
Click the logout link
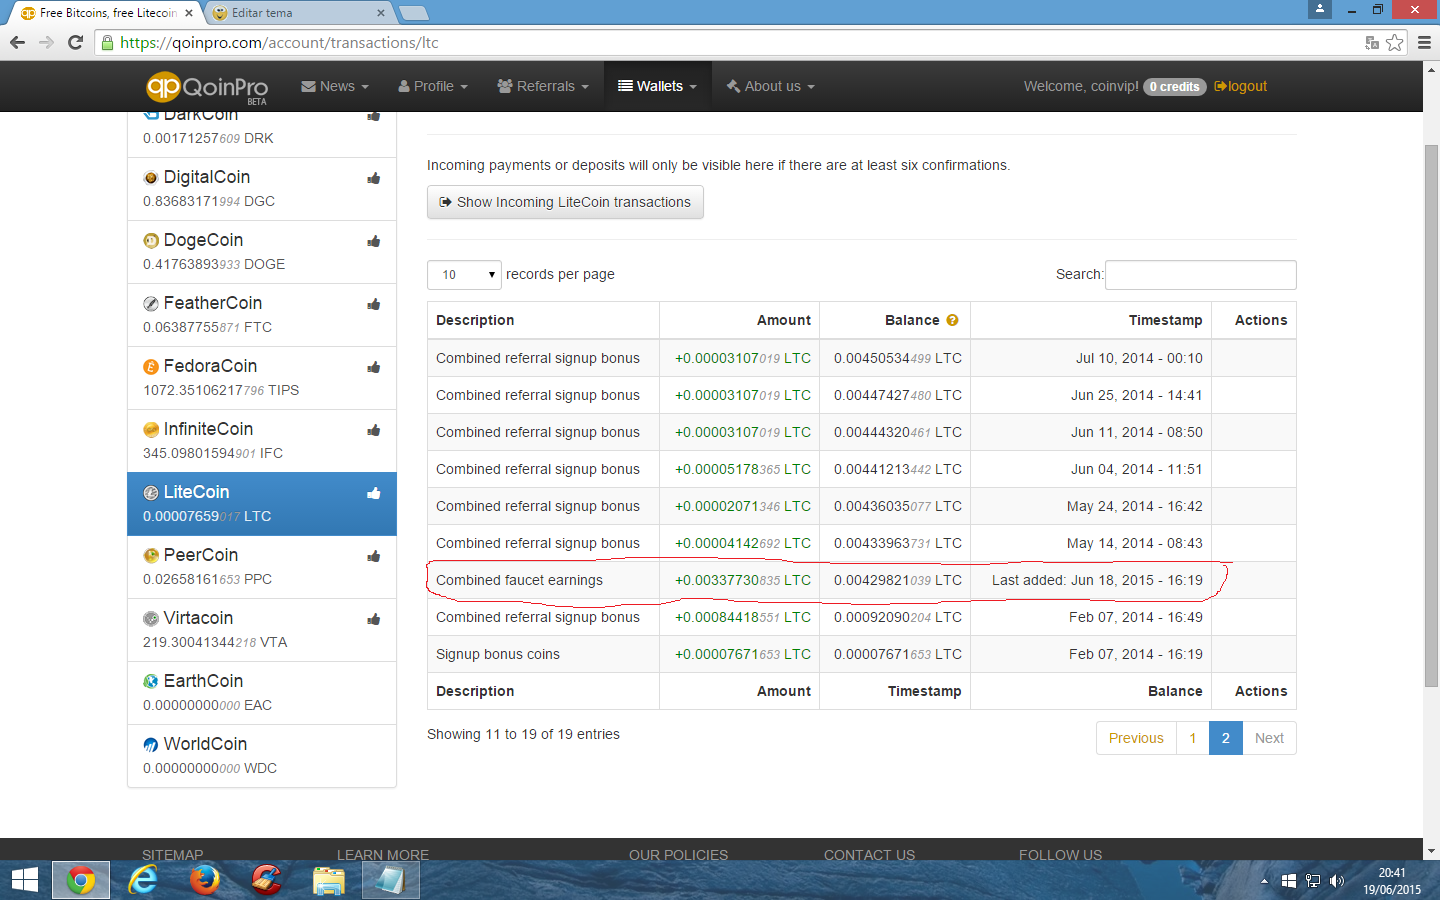pos(1241,87)
